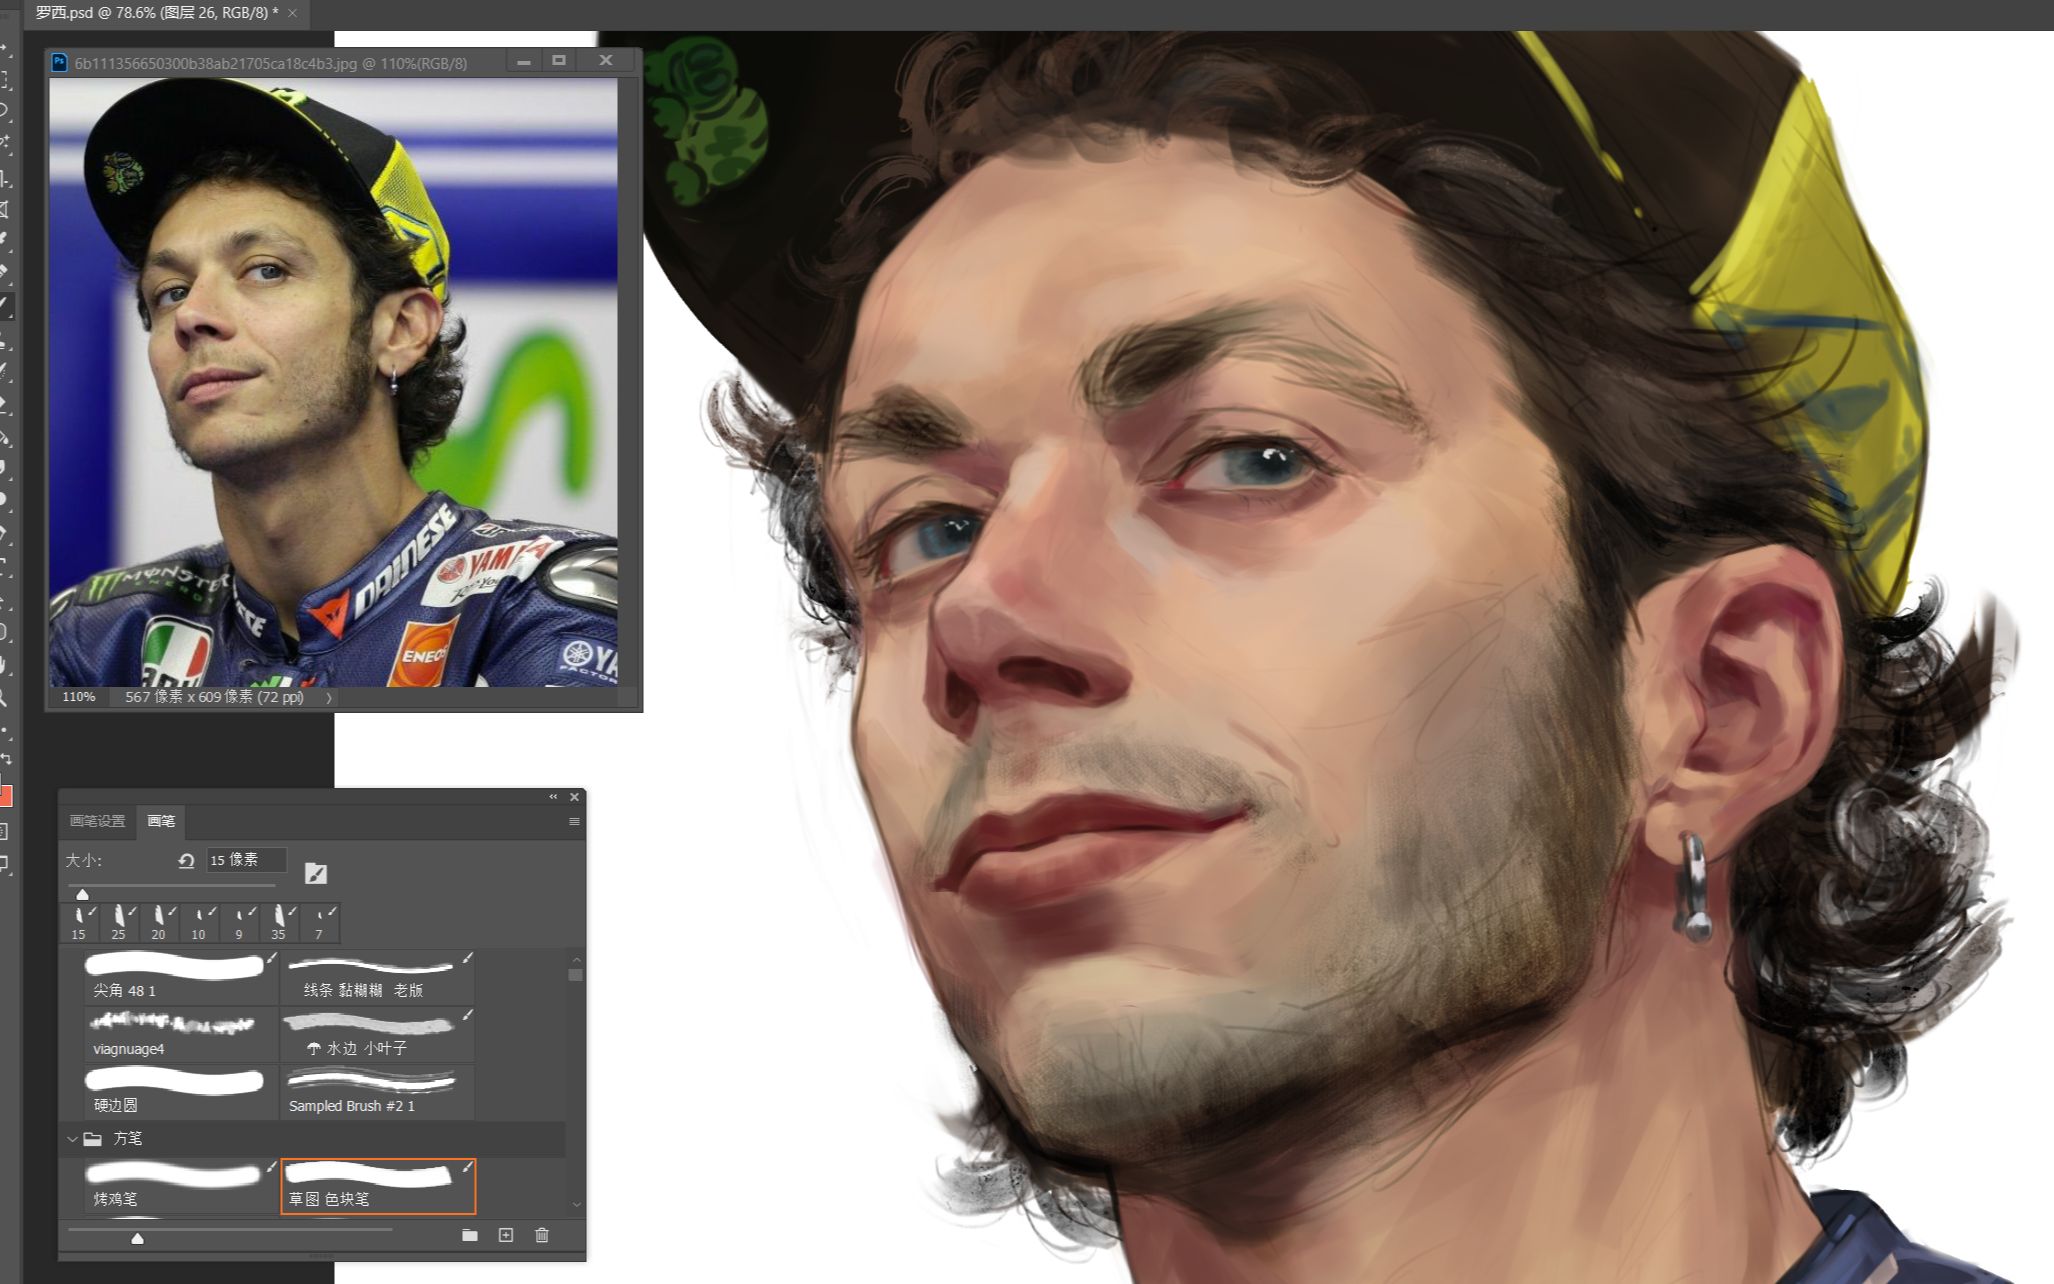Select the 罗西.psd document tab
2054x1284 pixels.
(x=157, y=13)
